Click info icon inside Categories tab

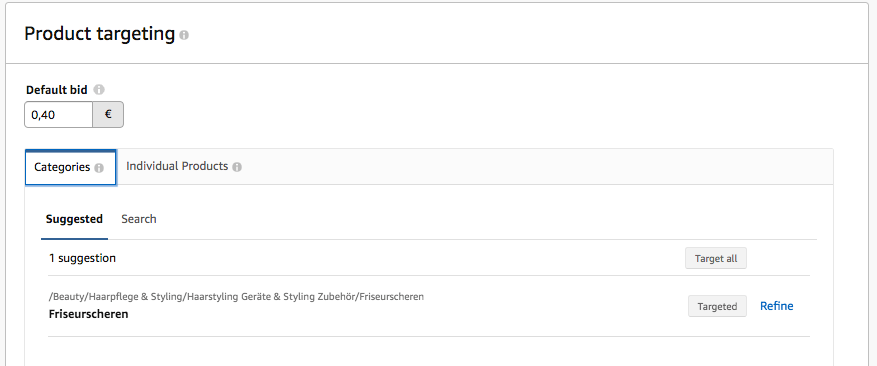[x=99, y=168]
